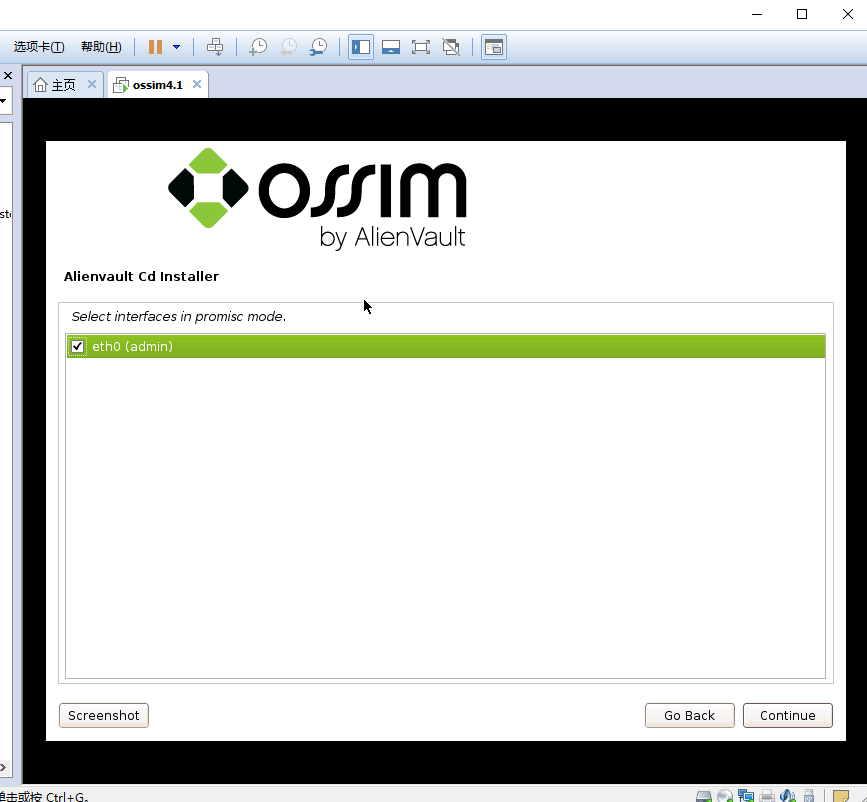The height and width of the screenshot is (802, 867).
Task: Pause the virtual machine
Action: pos(155,47)
